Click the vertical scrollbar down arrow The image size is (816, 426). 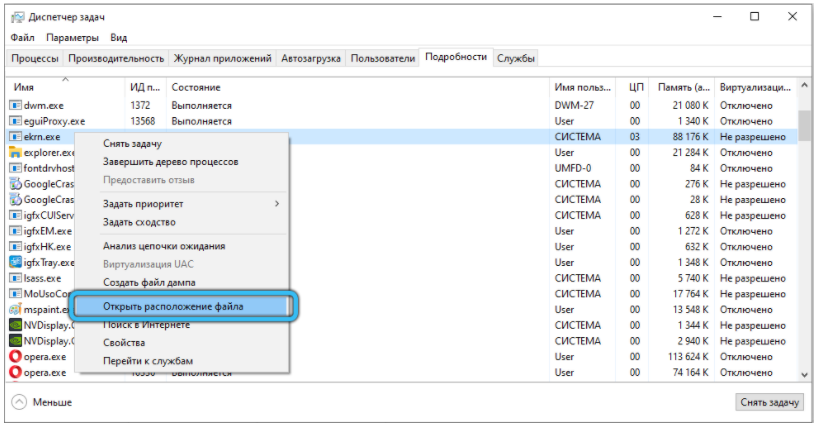pyautogui.click(x=804, y=372)
